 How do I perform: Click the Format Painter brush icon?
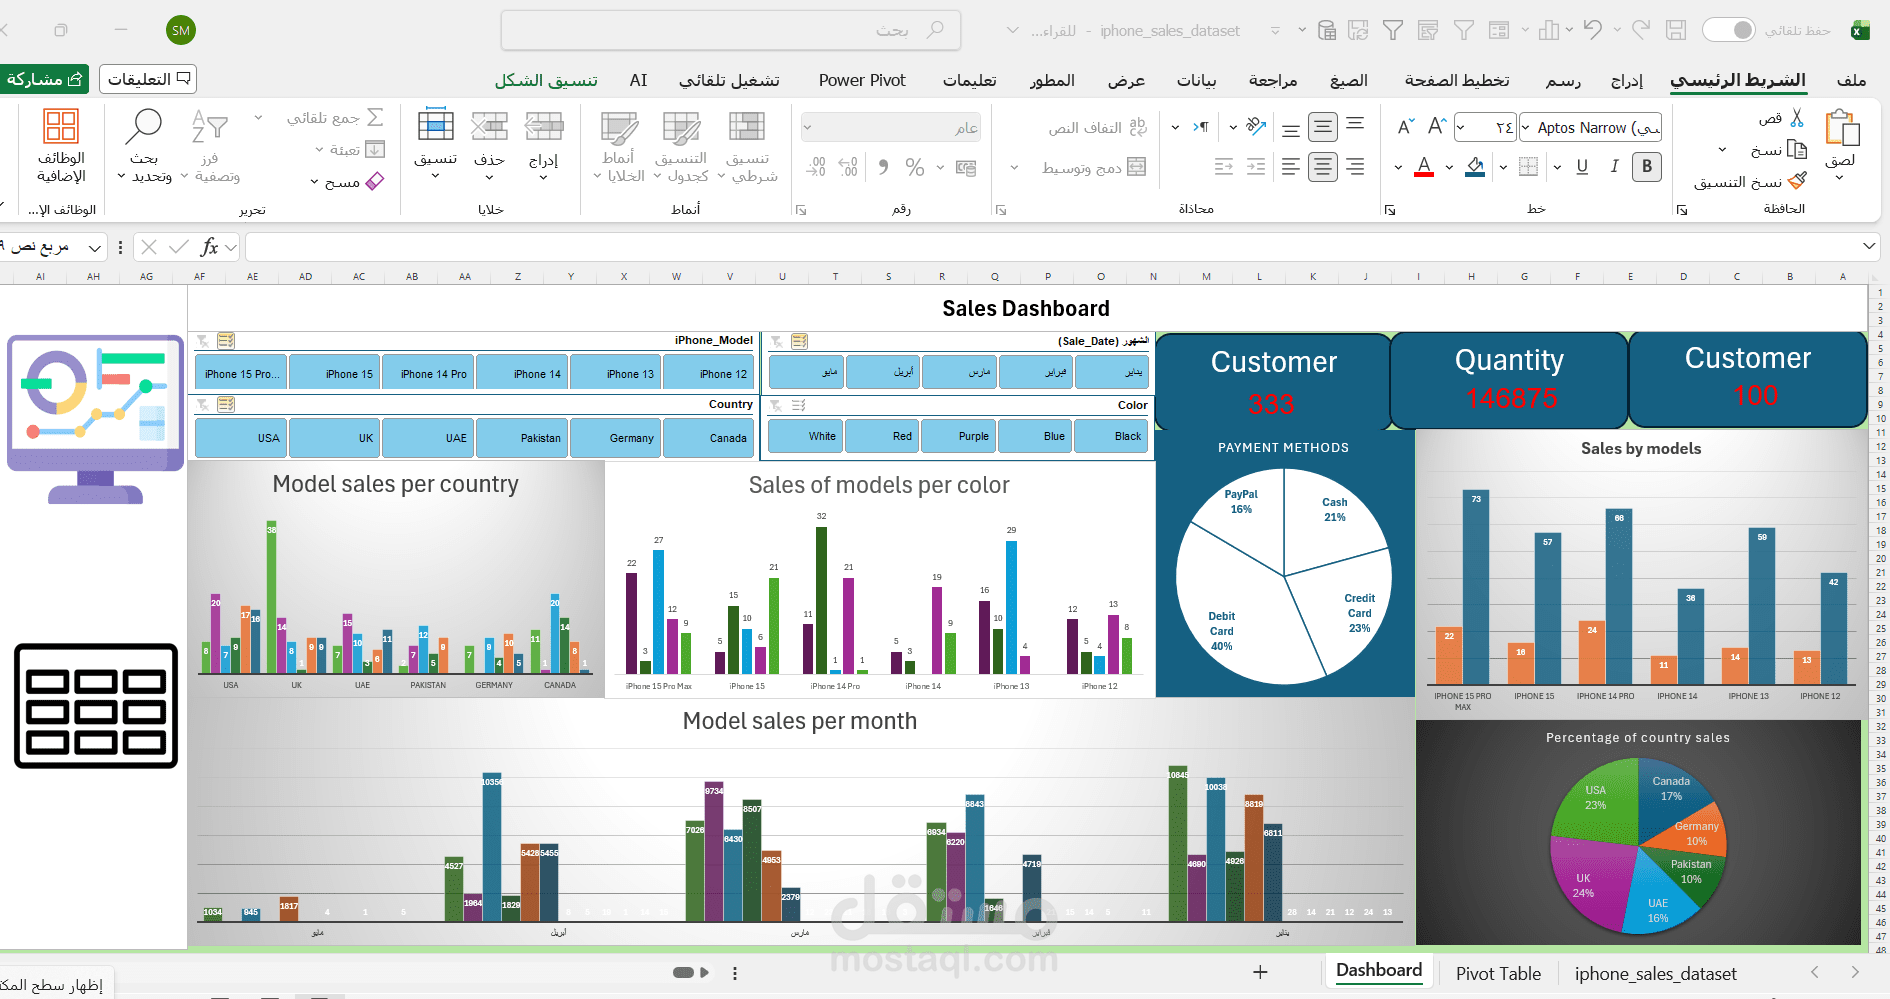click(x=1797, y=181)
